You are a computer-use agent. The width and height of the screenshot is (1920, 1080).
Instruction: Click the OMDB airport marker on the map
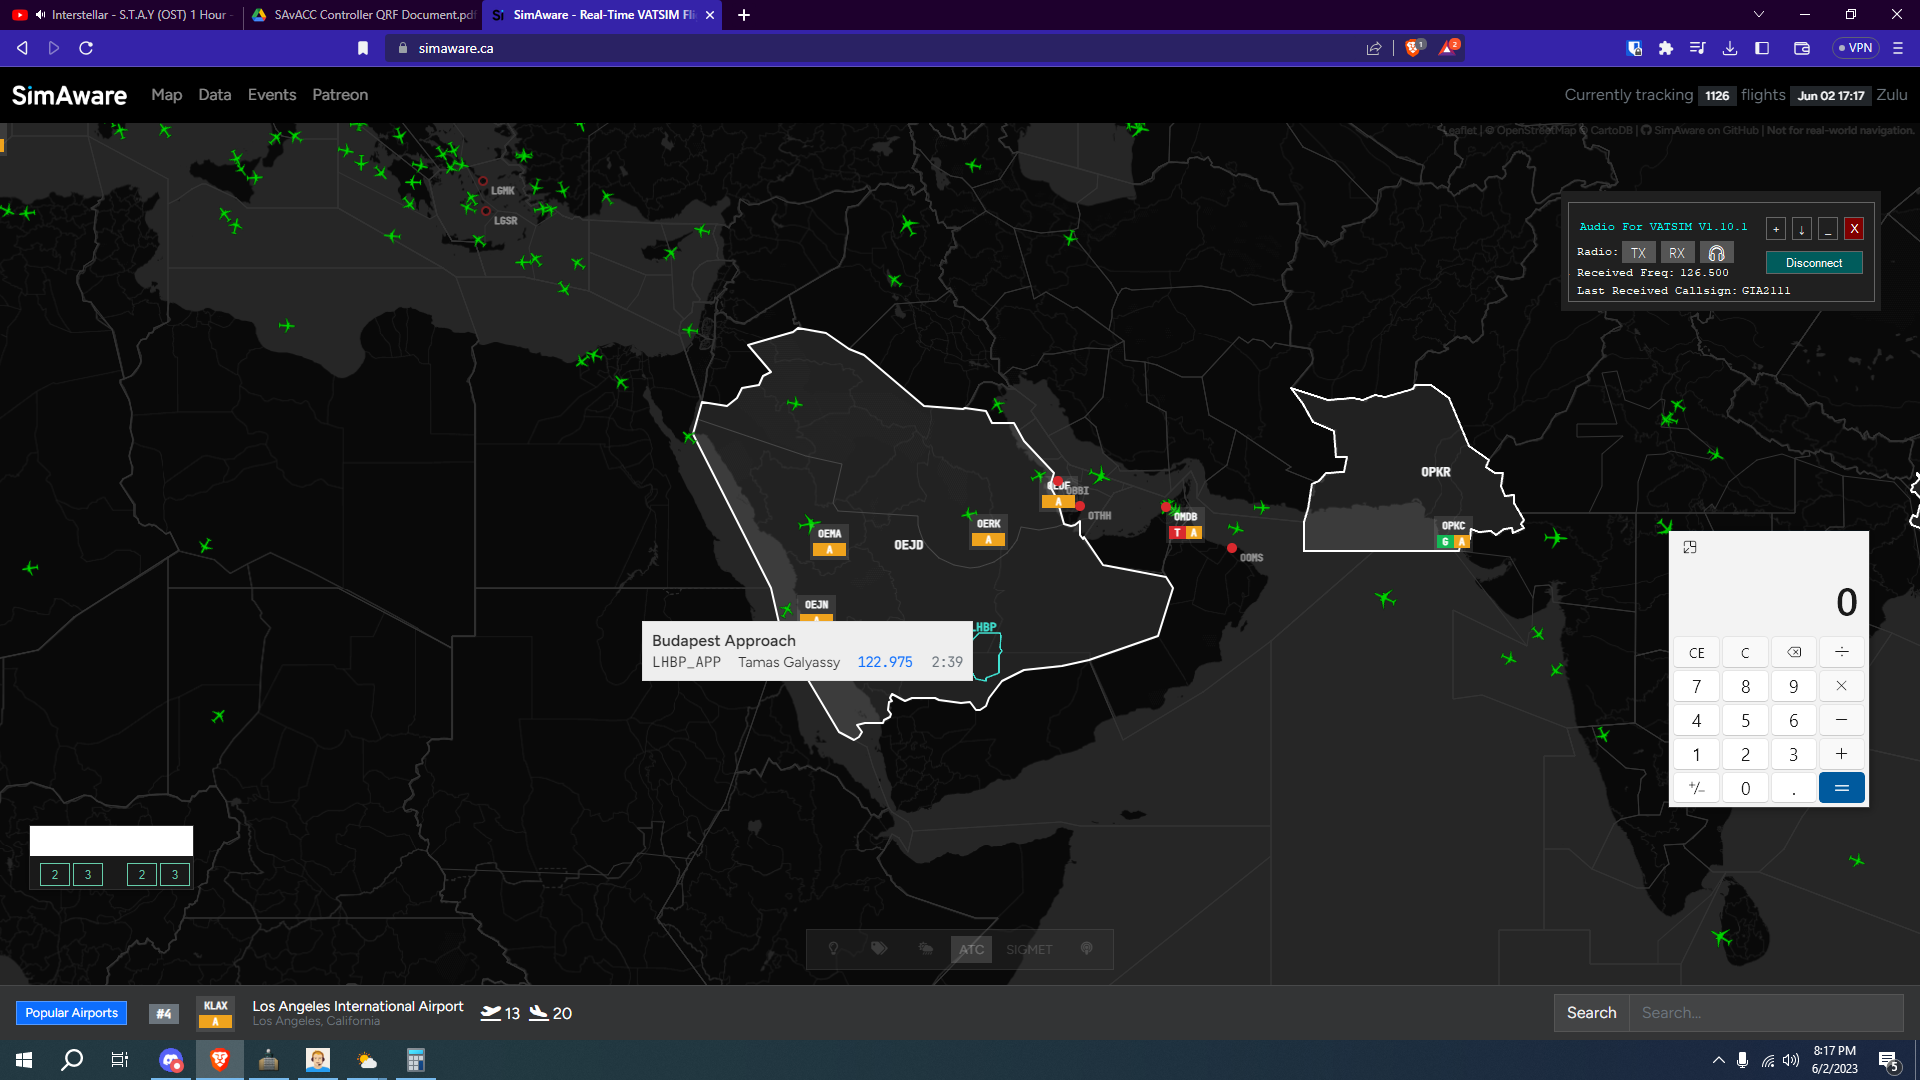1184,517
